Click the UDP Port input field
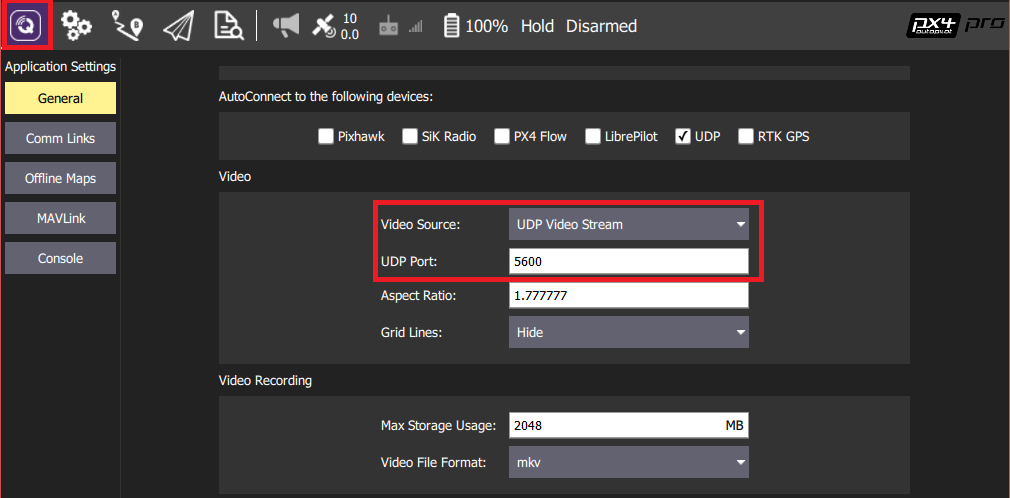This screenshot has width=1010, height=498. tap(628, 261)
